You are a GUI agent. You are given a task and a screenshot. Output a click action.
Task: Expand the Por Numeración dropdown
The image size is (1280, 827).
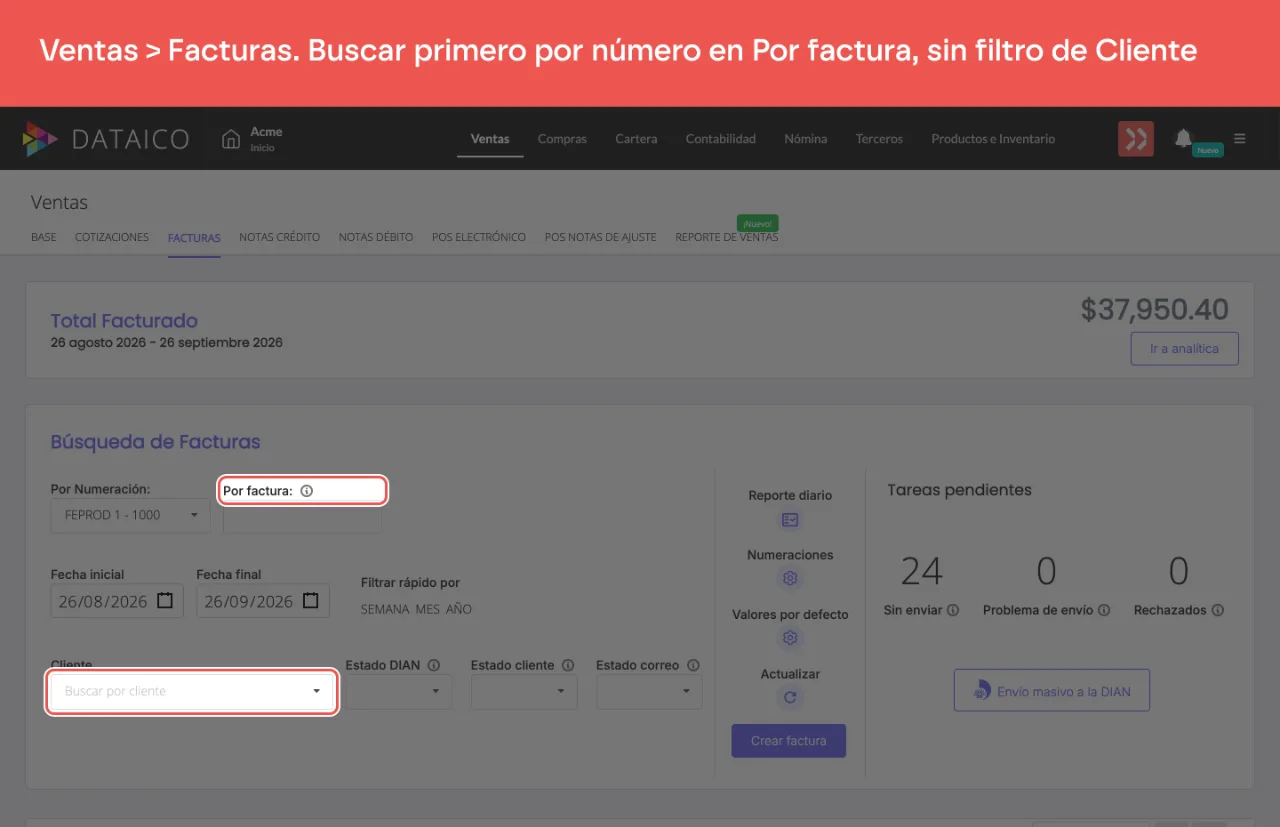(x=131, y=515)
